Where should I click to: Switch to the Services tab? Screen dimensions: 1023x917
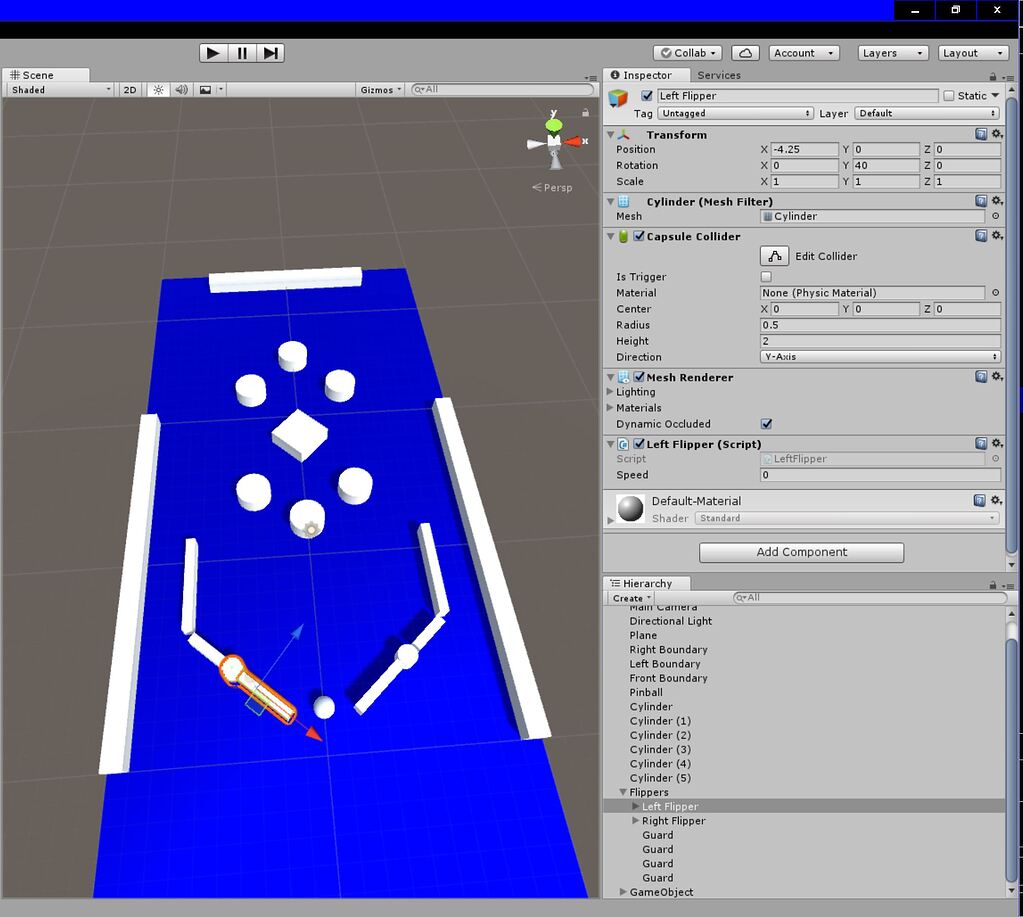click(x=719, y=75)
